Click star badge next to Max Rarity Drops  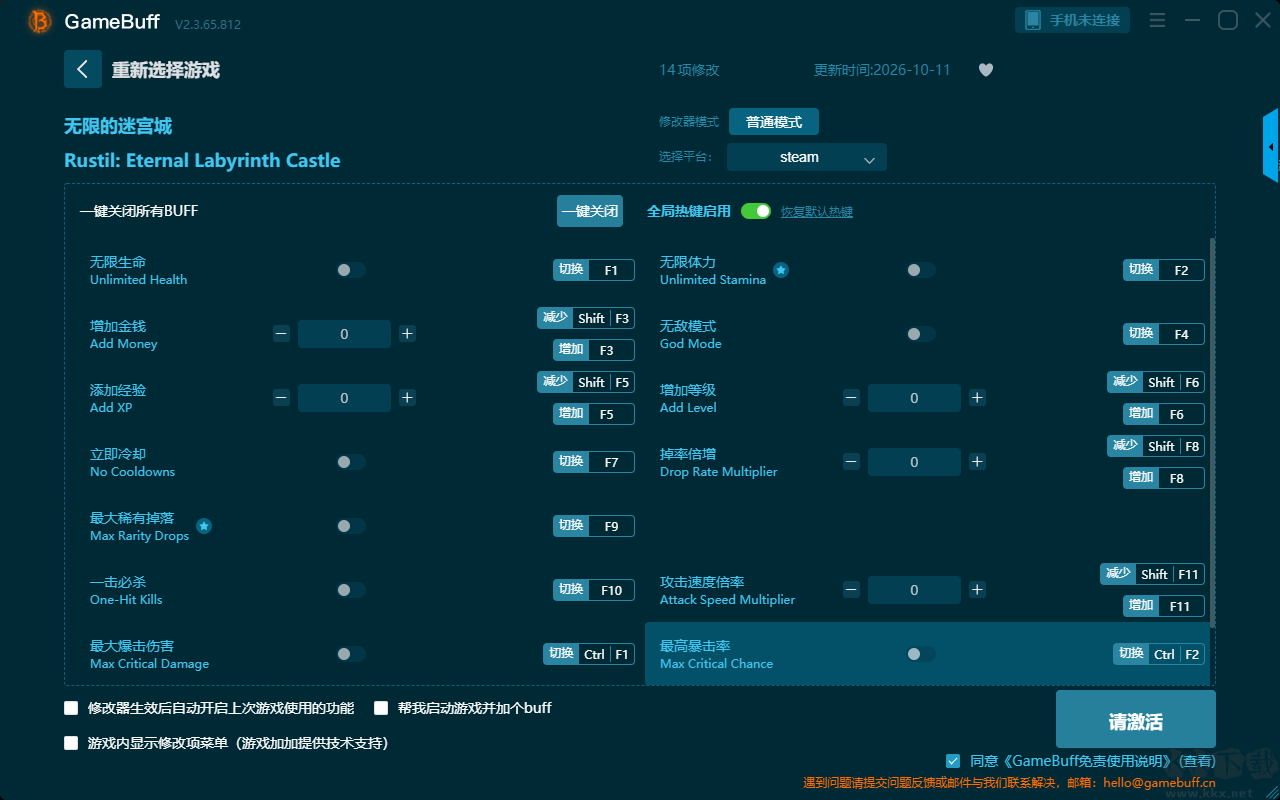(x=204, y=526)
